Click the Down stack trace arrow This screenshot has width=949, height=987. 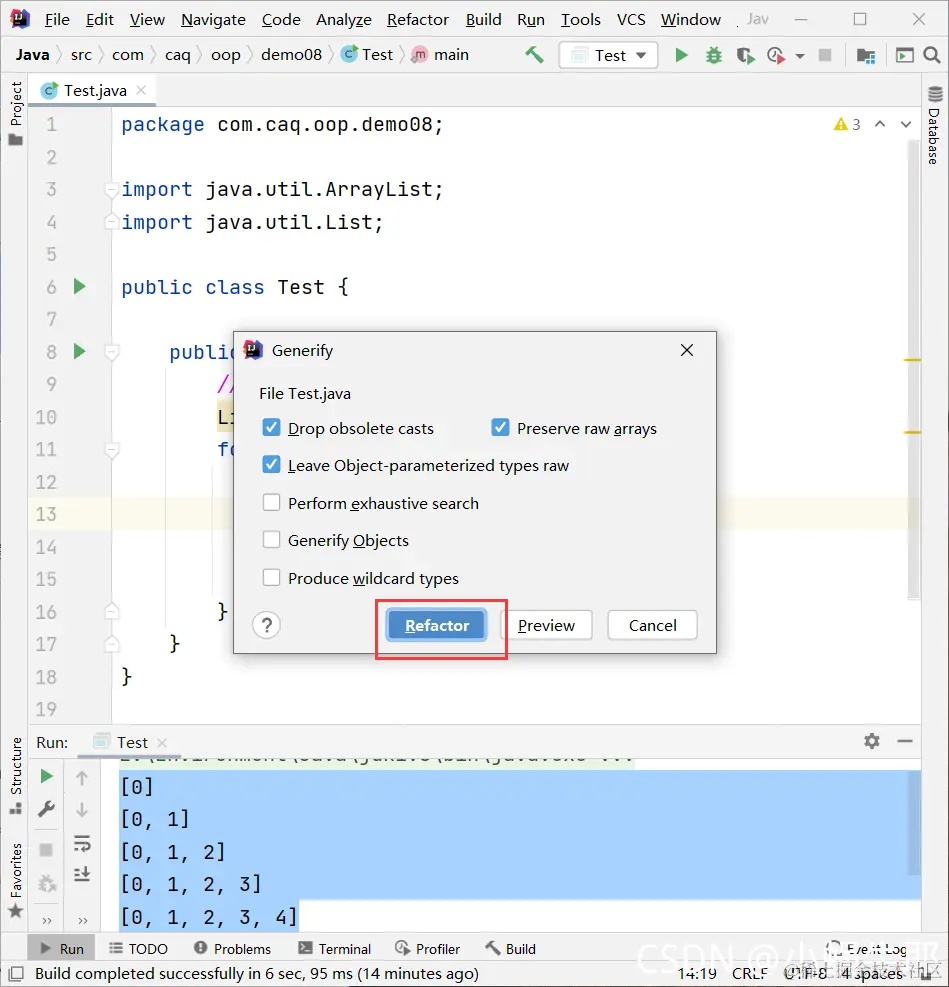[82, 809]
